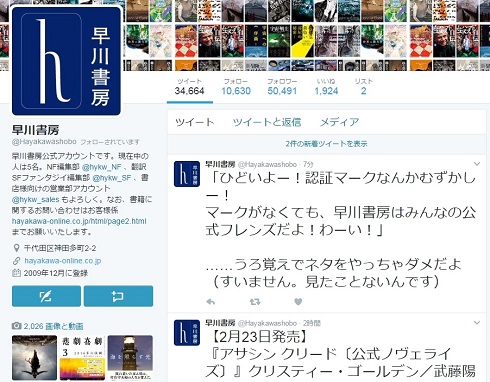Switch to the ツイート tab
This screenshot has width=490, height=382.
195,122
